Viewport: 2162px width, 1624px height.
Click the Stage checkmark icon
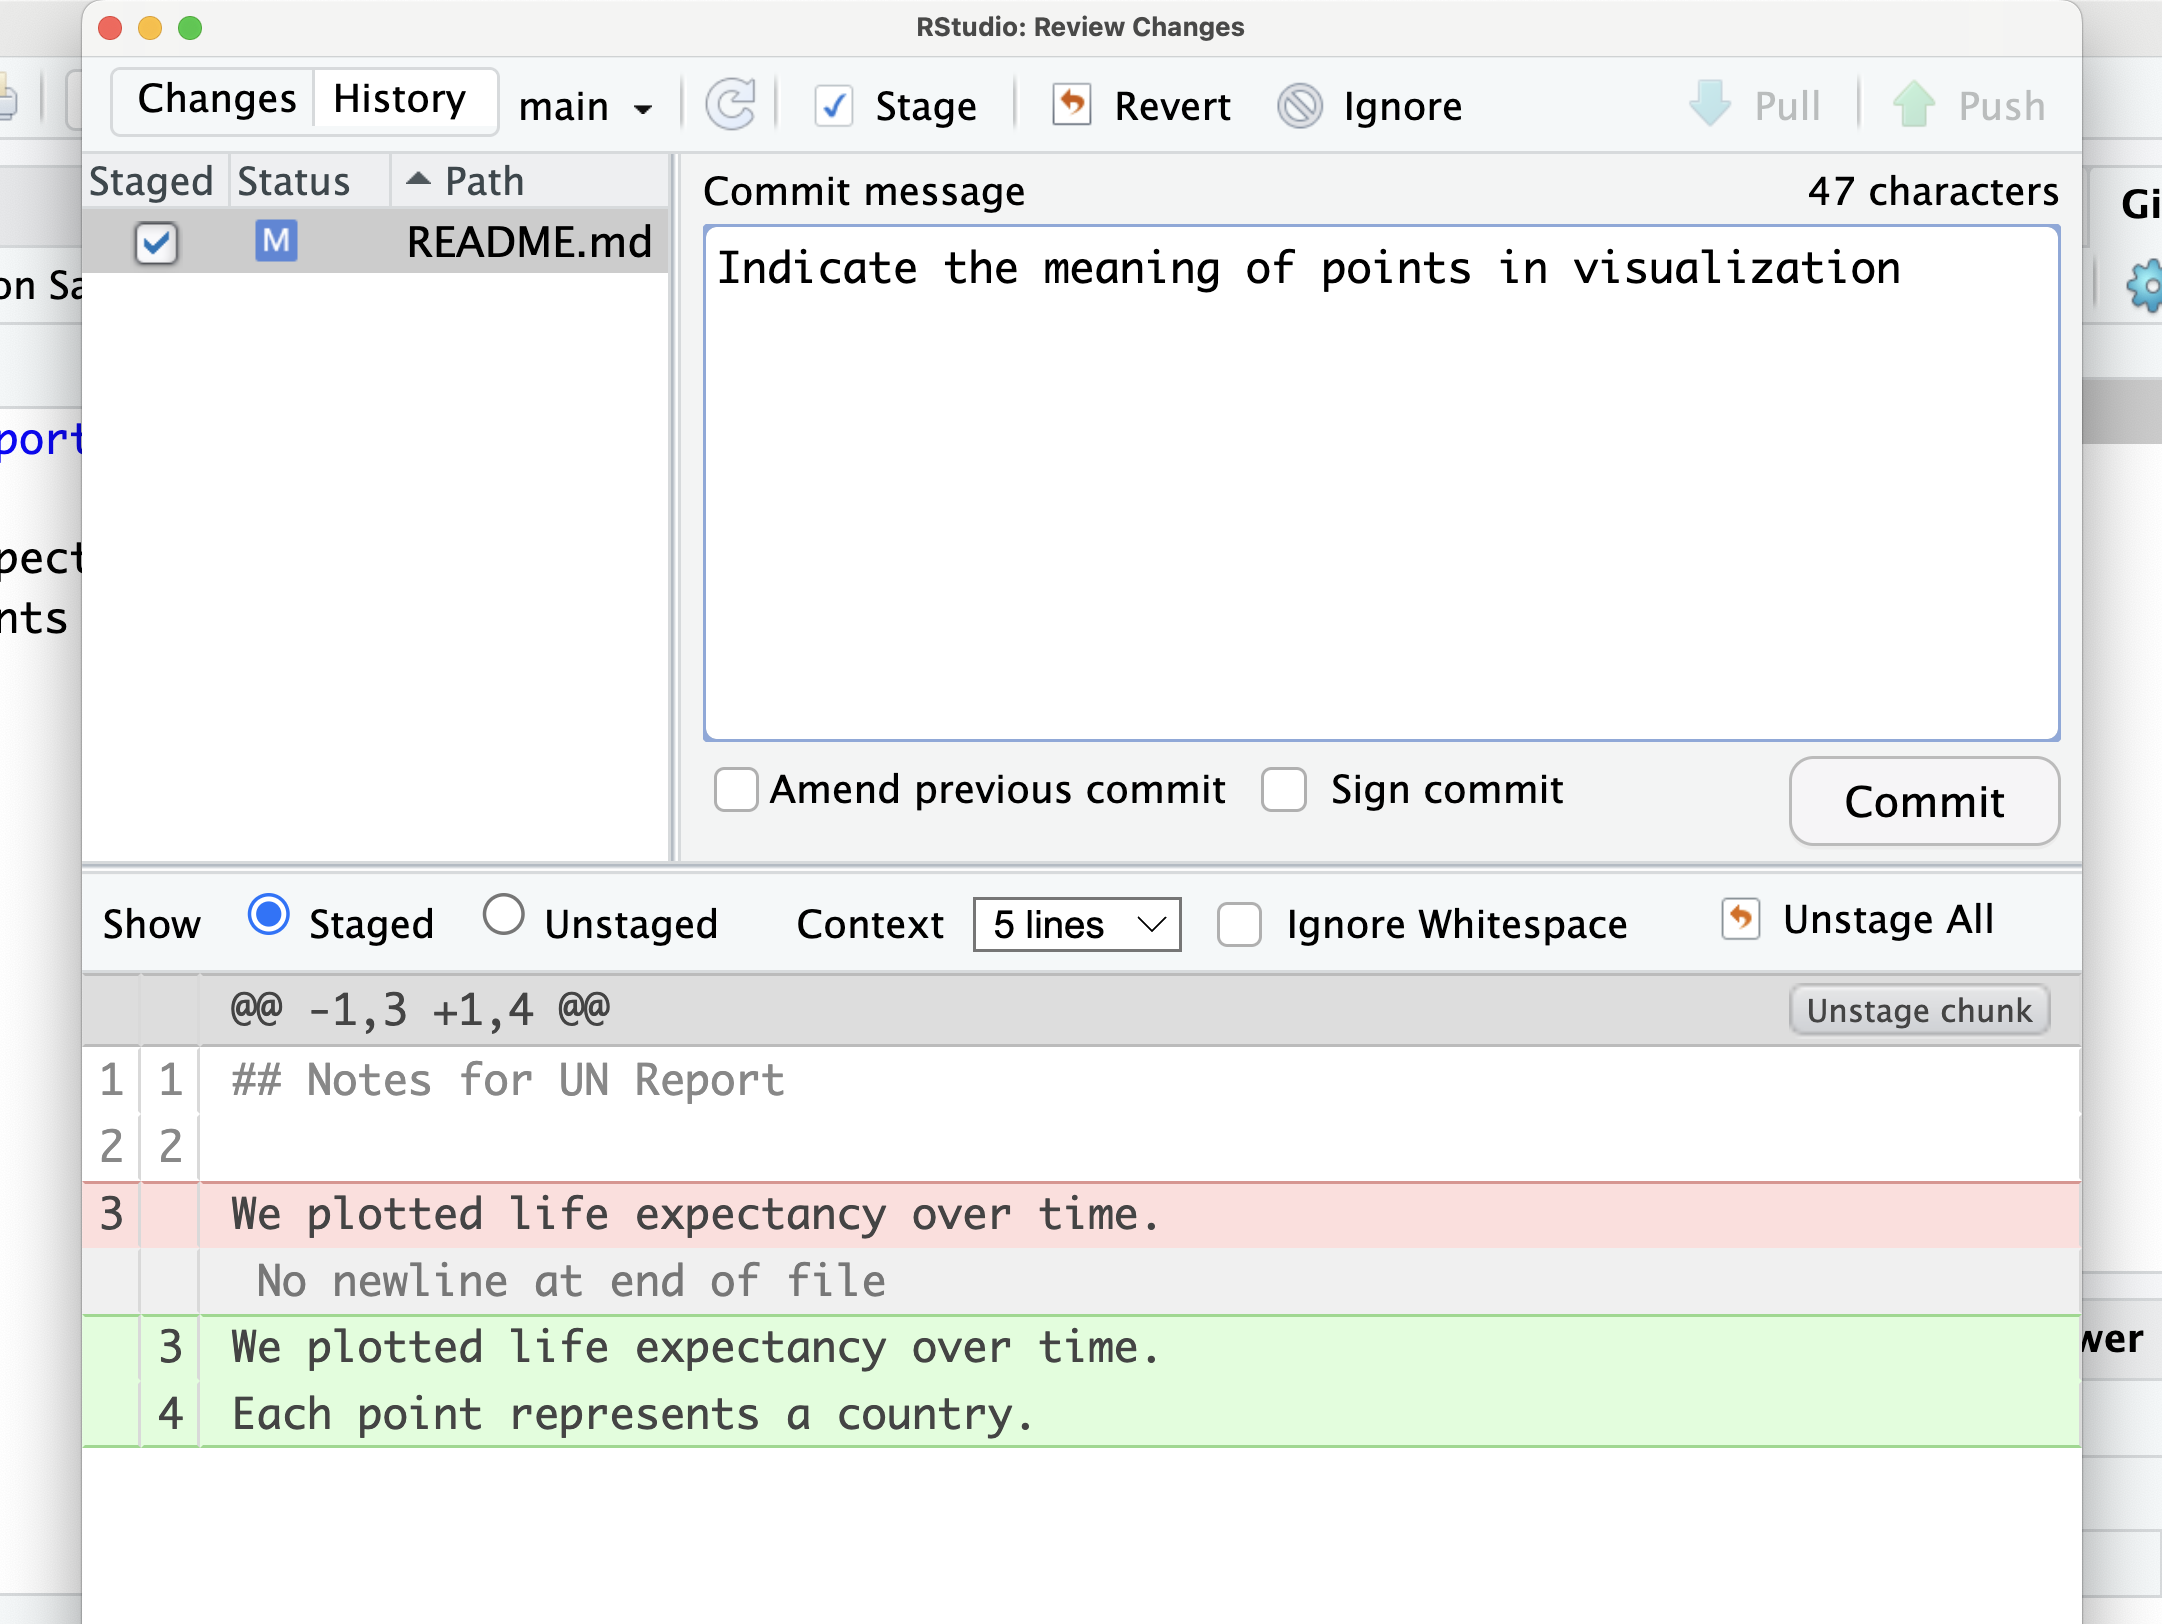[833, 106]
